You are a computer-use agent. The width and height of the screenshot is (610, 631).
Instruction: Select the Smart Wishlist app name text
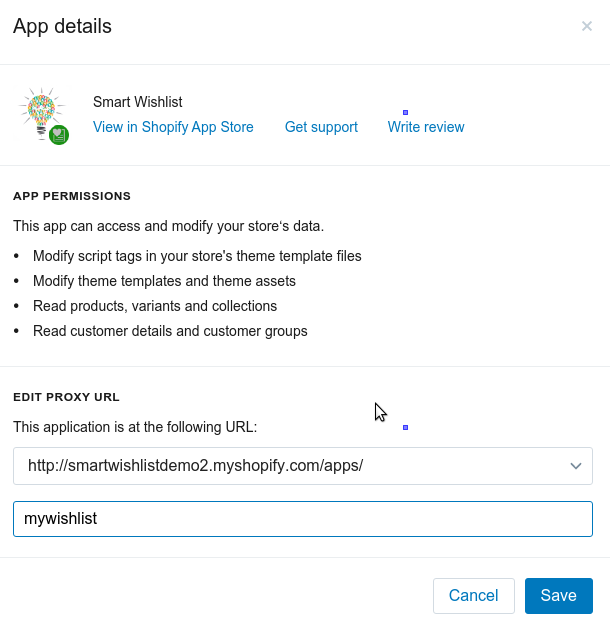point(138,102)
